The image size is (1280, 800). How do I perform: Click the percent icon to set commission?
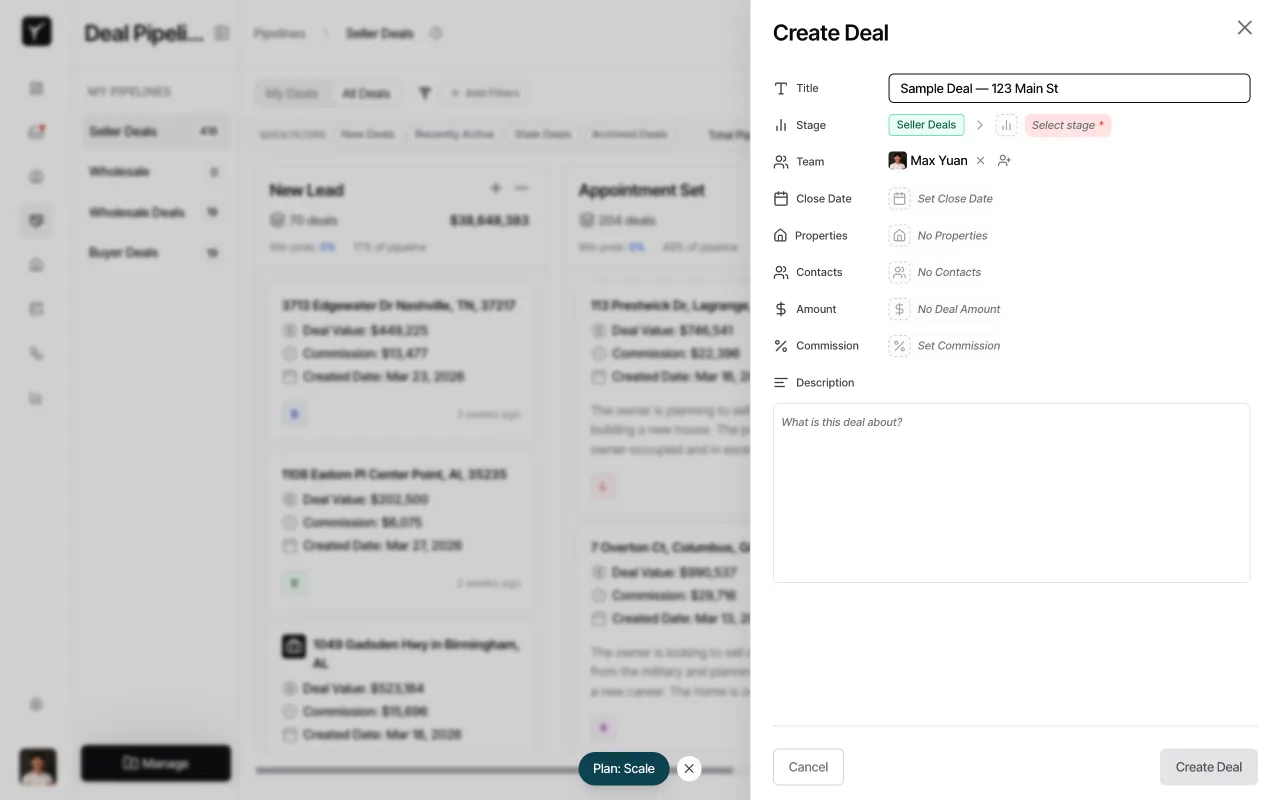tap(899, 345)
